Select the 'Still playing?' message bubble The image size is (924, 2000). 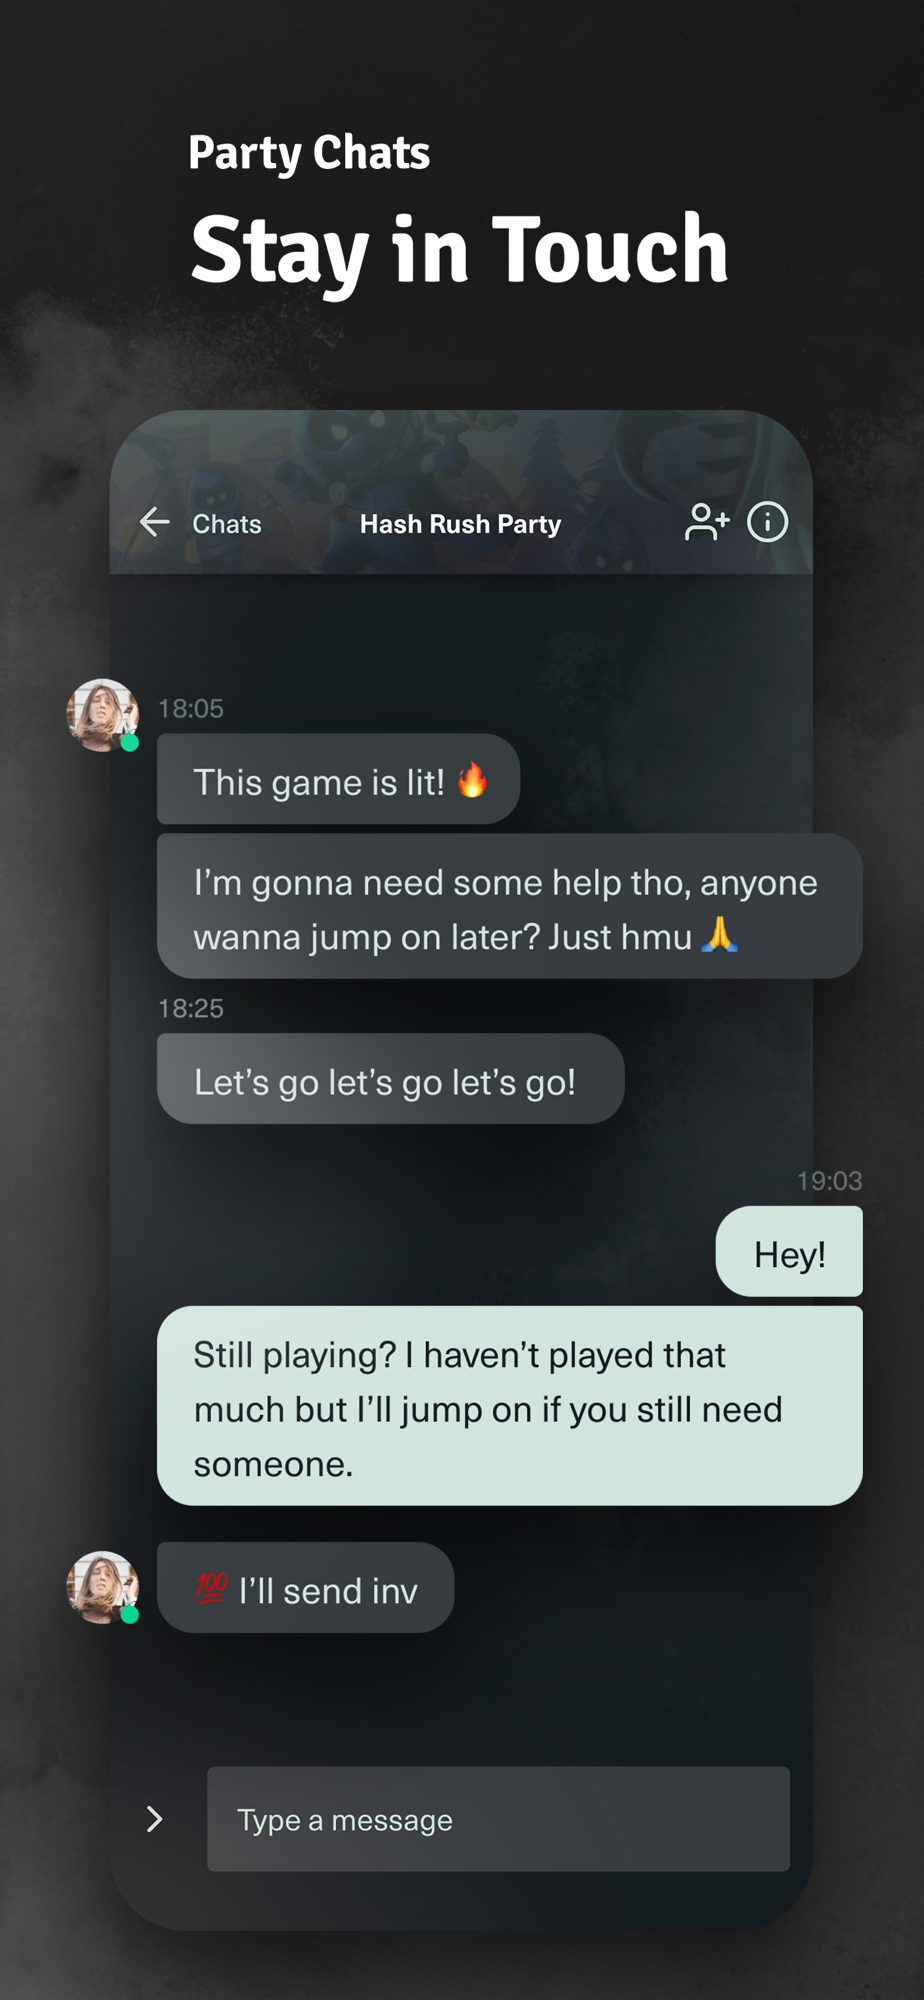[x=510, y=1406]
